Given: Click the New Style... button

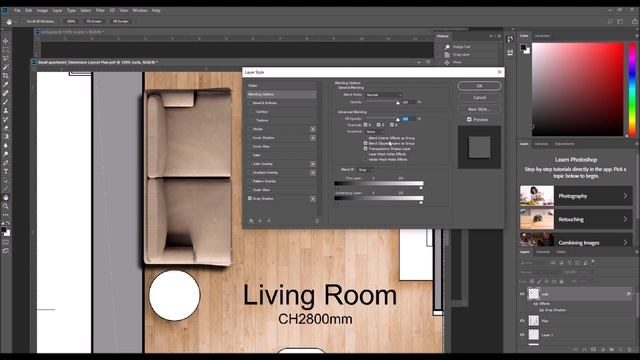Looking at the screenshot, I should tap(480, 109).
